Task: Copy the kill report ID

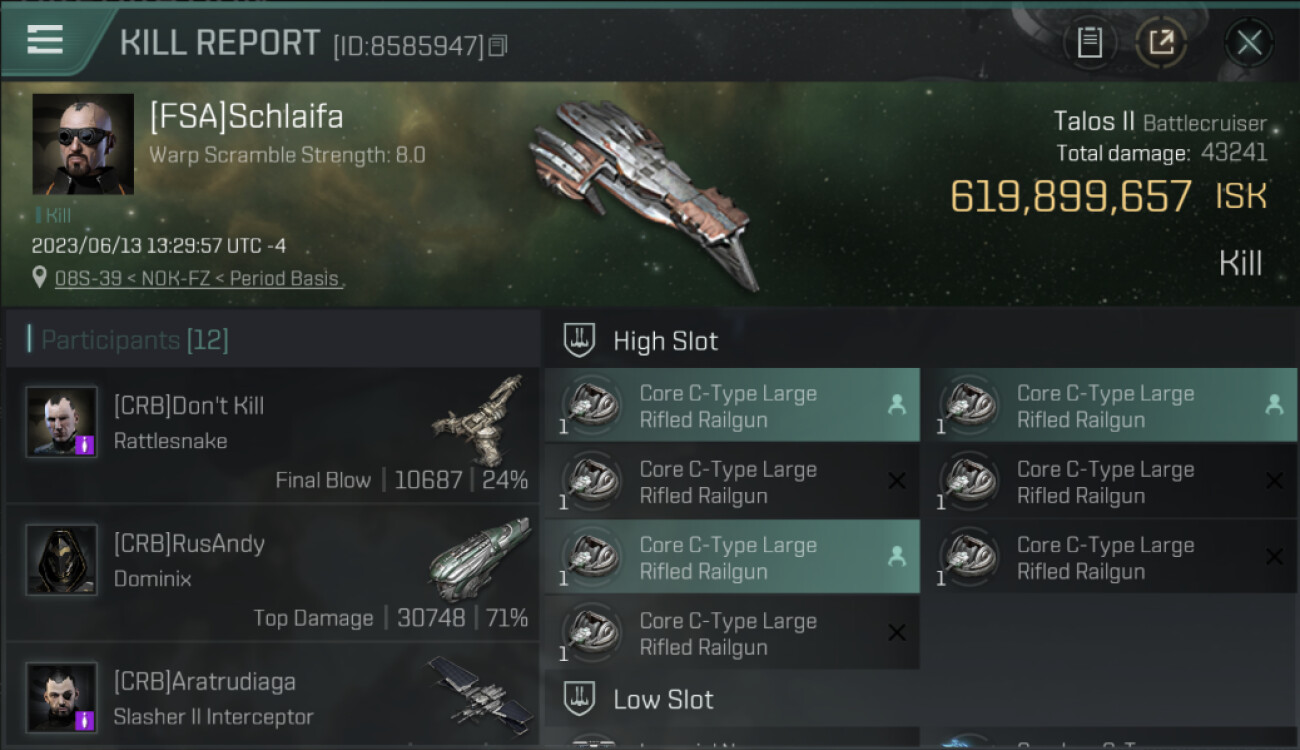Action: tap(498, 45)
